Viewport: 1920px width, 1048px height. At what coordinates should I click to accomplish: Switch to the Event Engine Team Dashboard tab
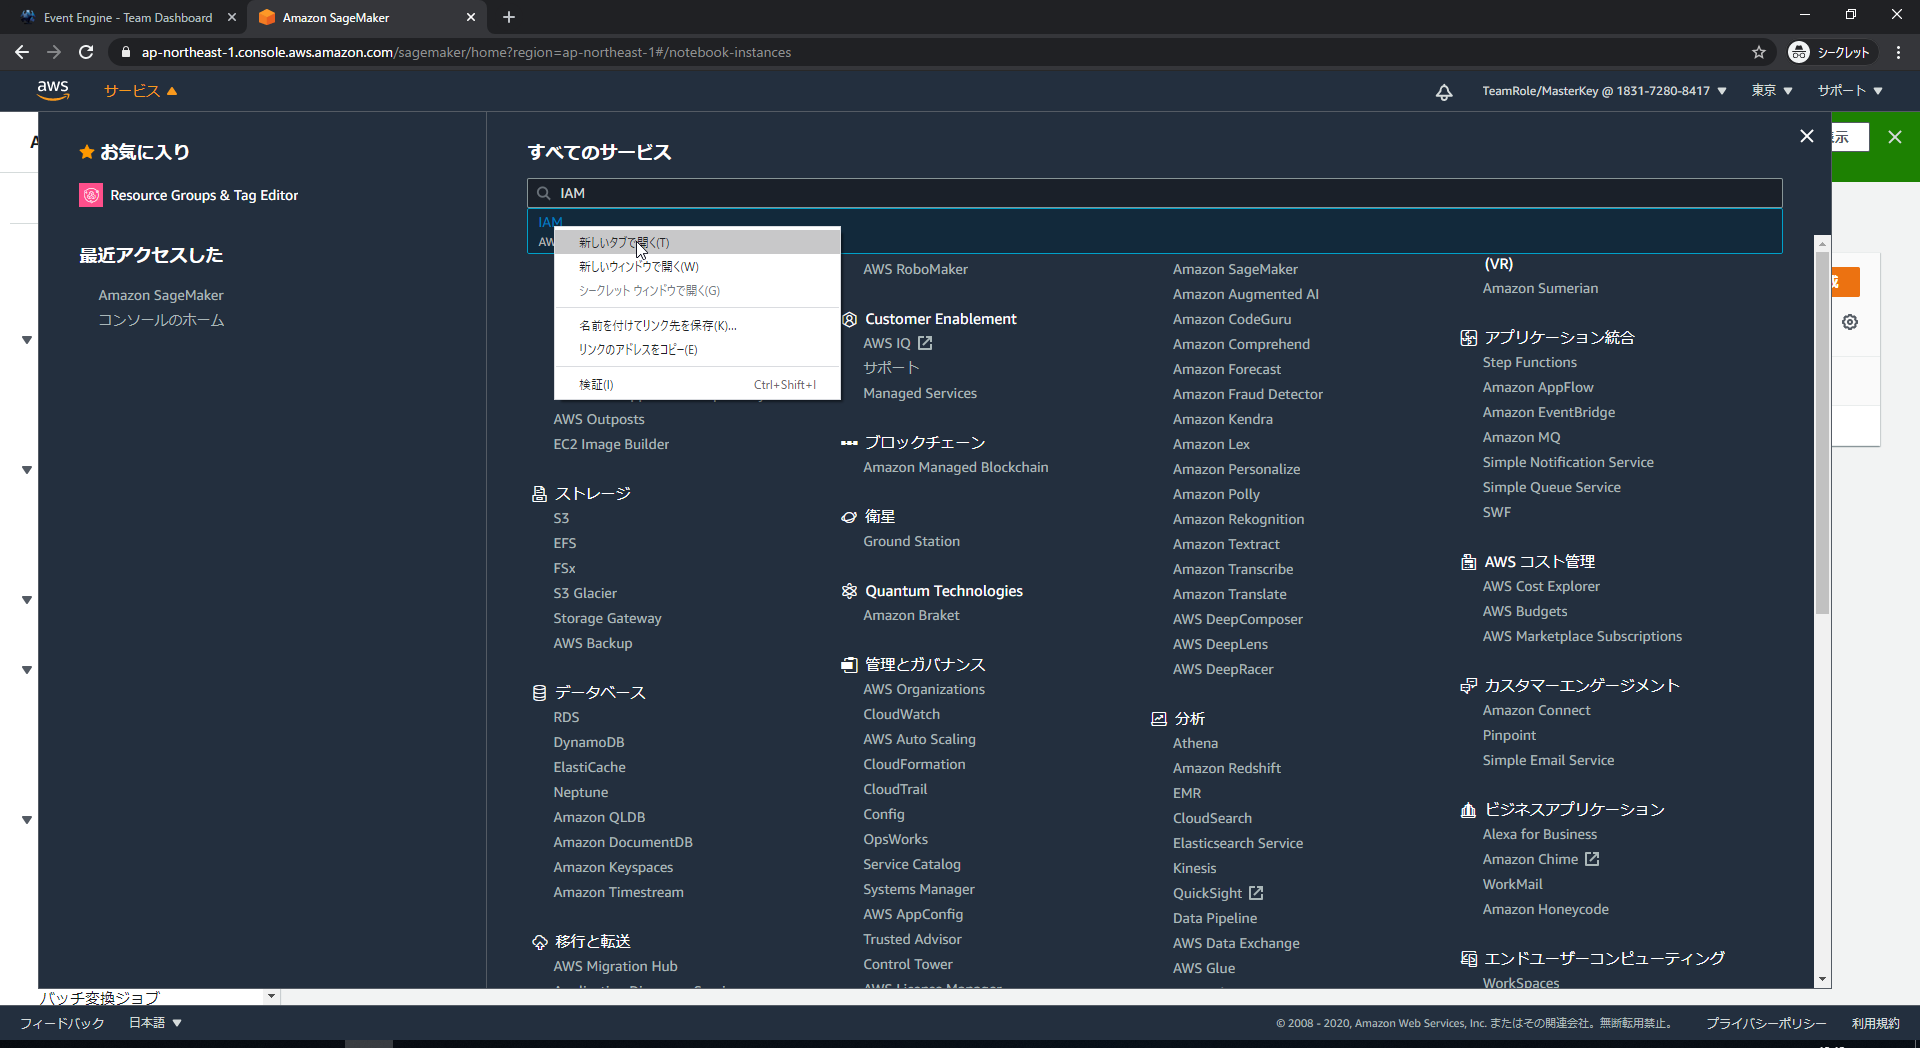[128, 17]
